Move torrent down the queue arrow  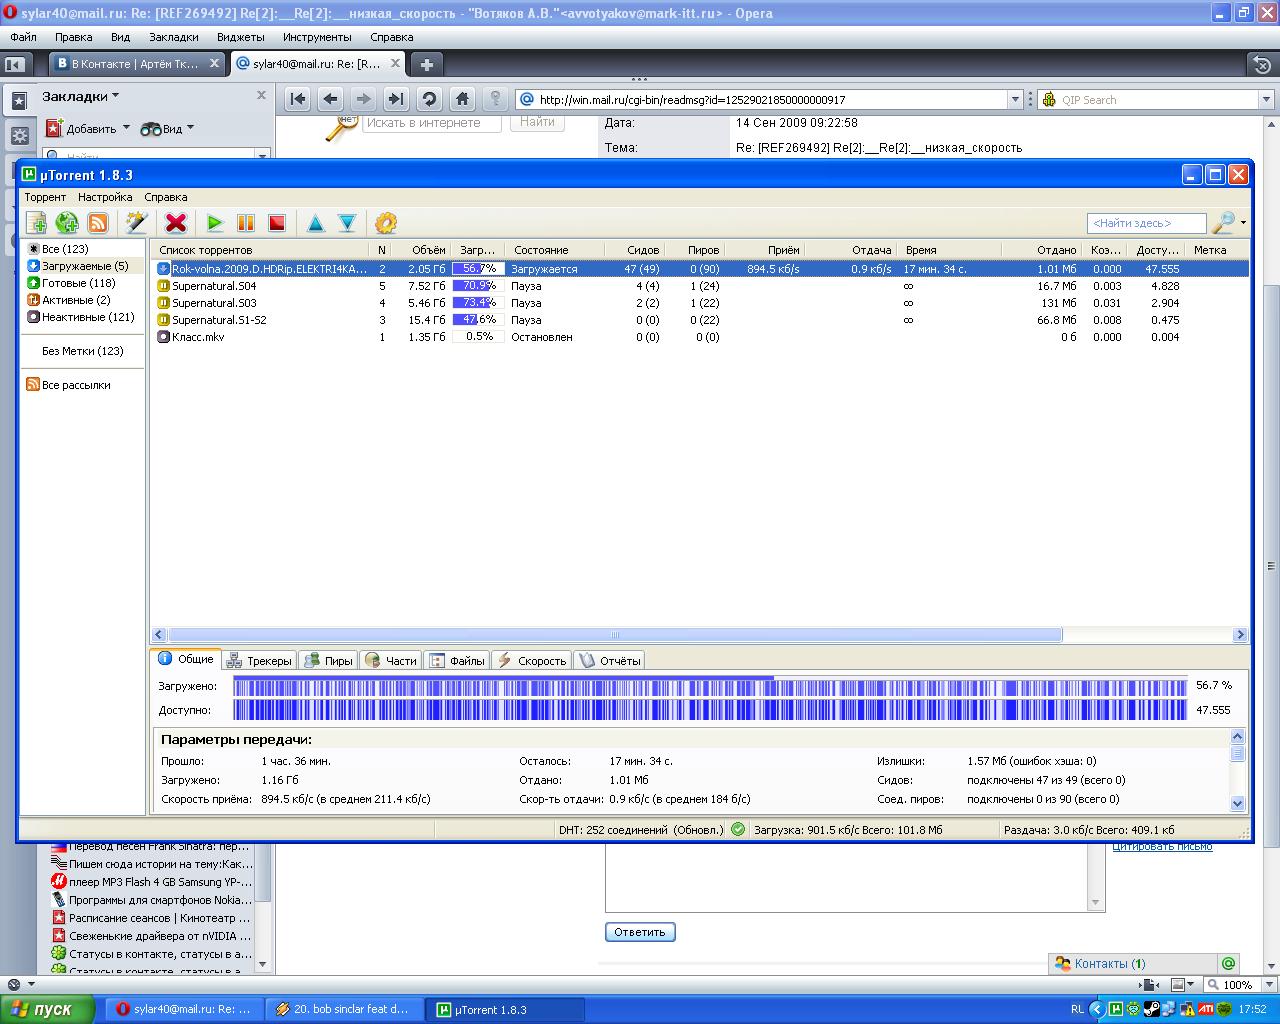click(x=347, y=223)
